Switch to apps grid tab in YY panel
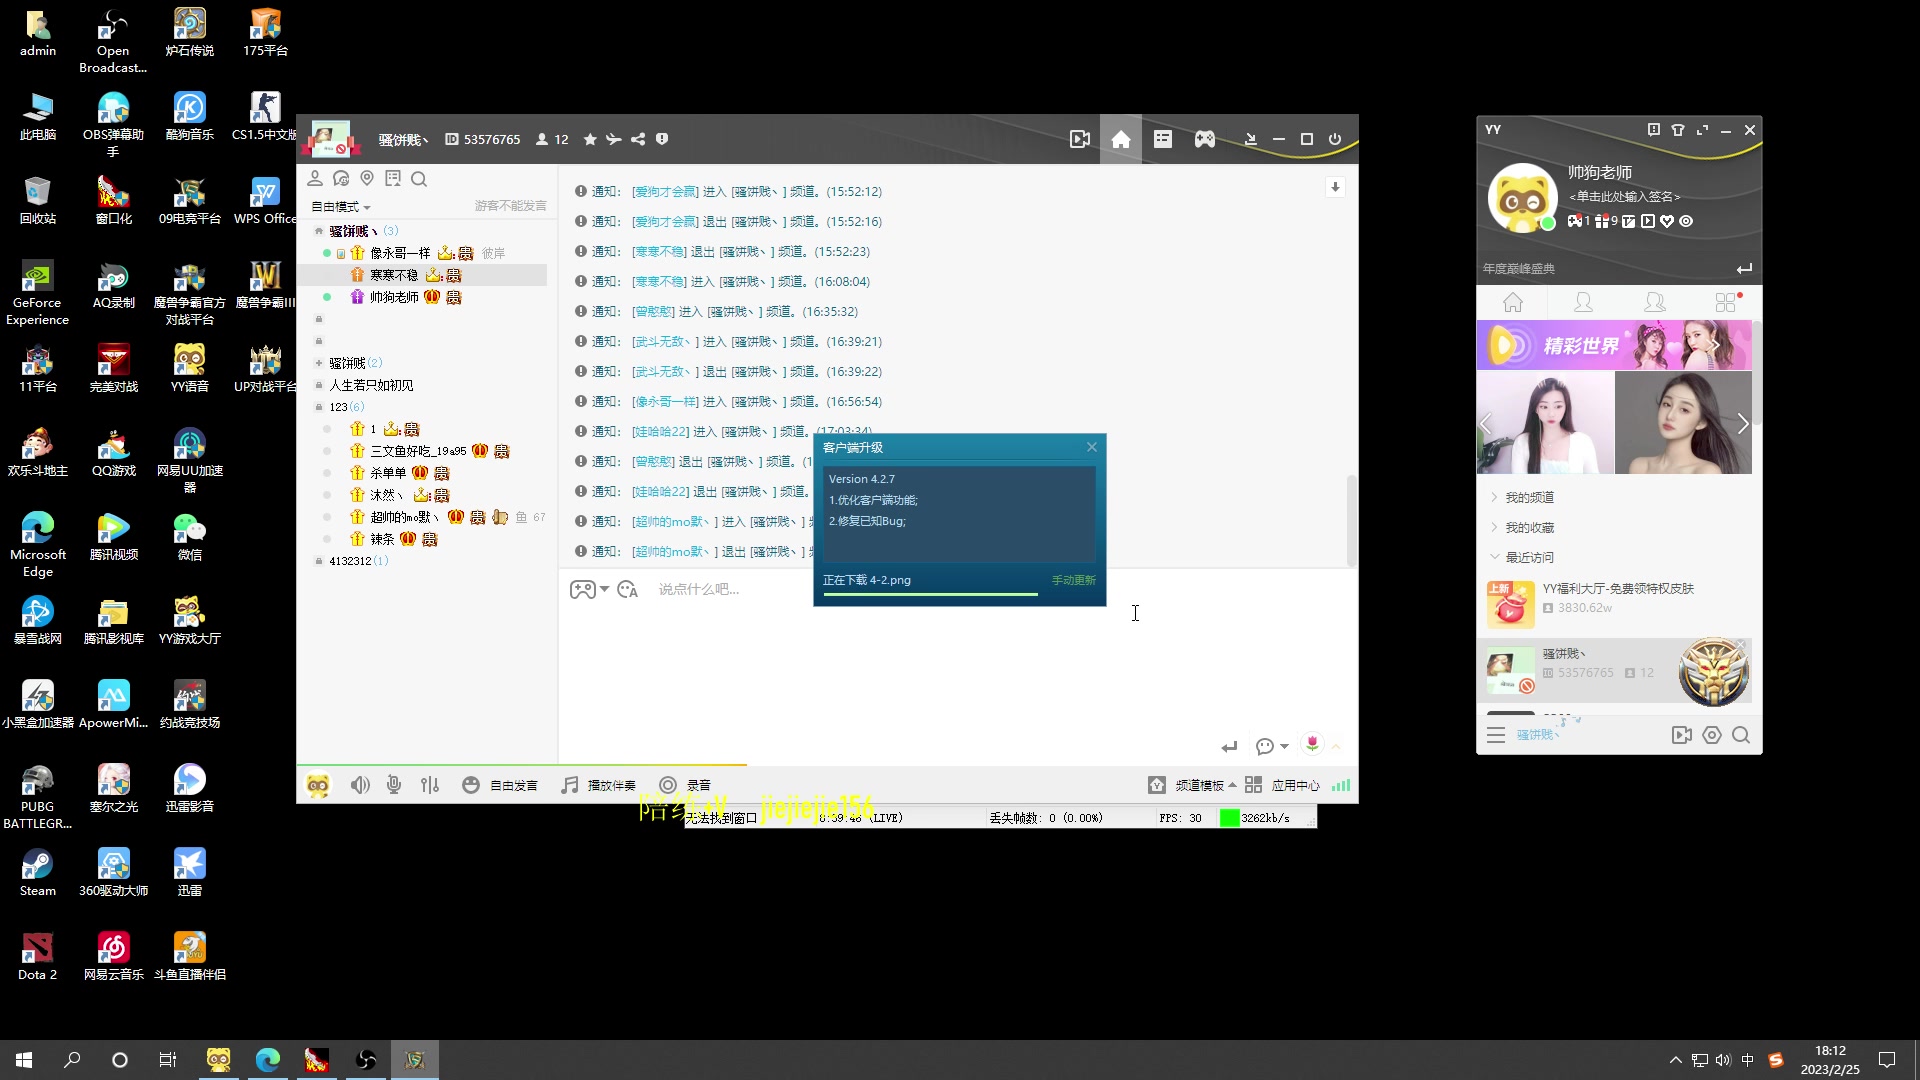 (x=1725, y=302)
